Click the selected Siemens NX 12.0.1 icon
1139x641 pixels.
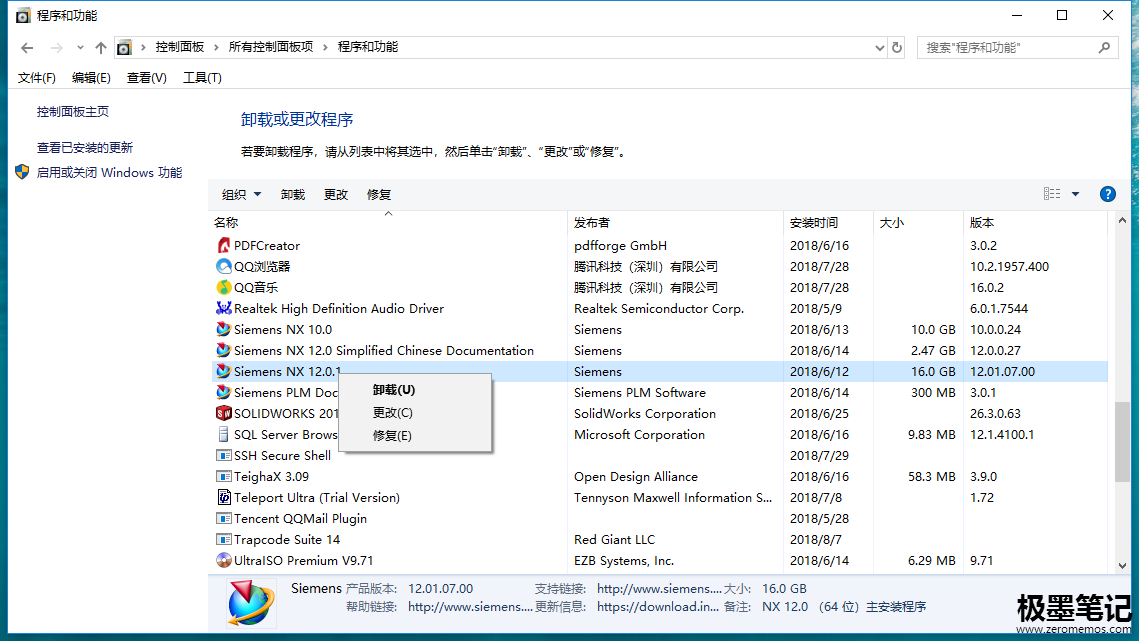[224, 371]
